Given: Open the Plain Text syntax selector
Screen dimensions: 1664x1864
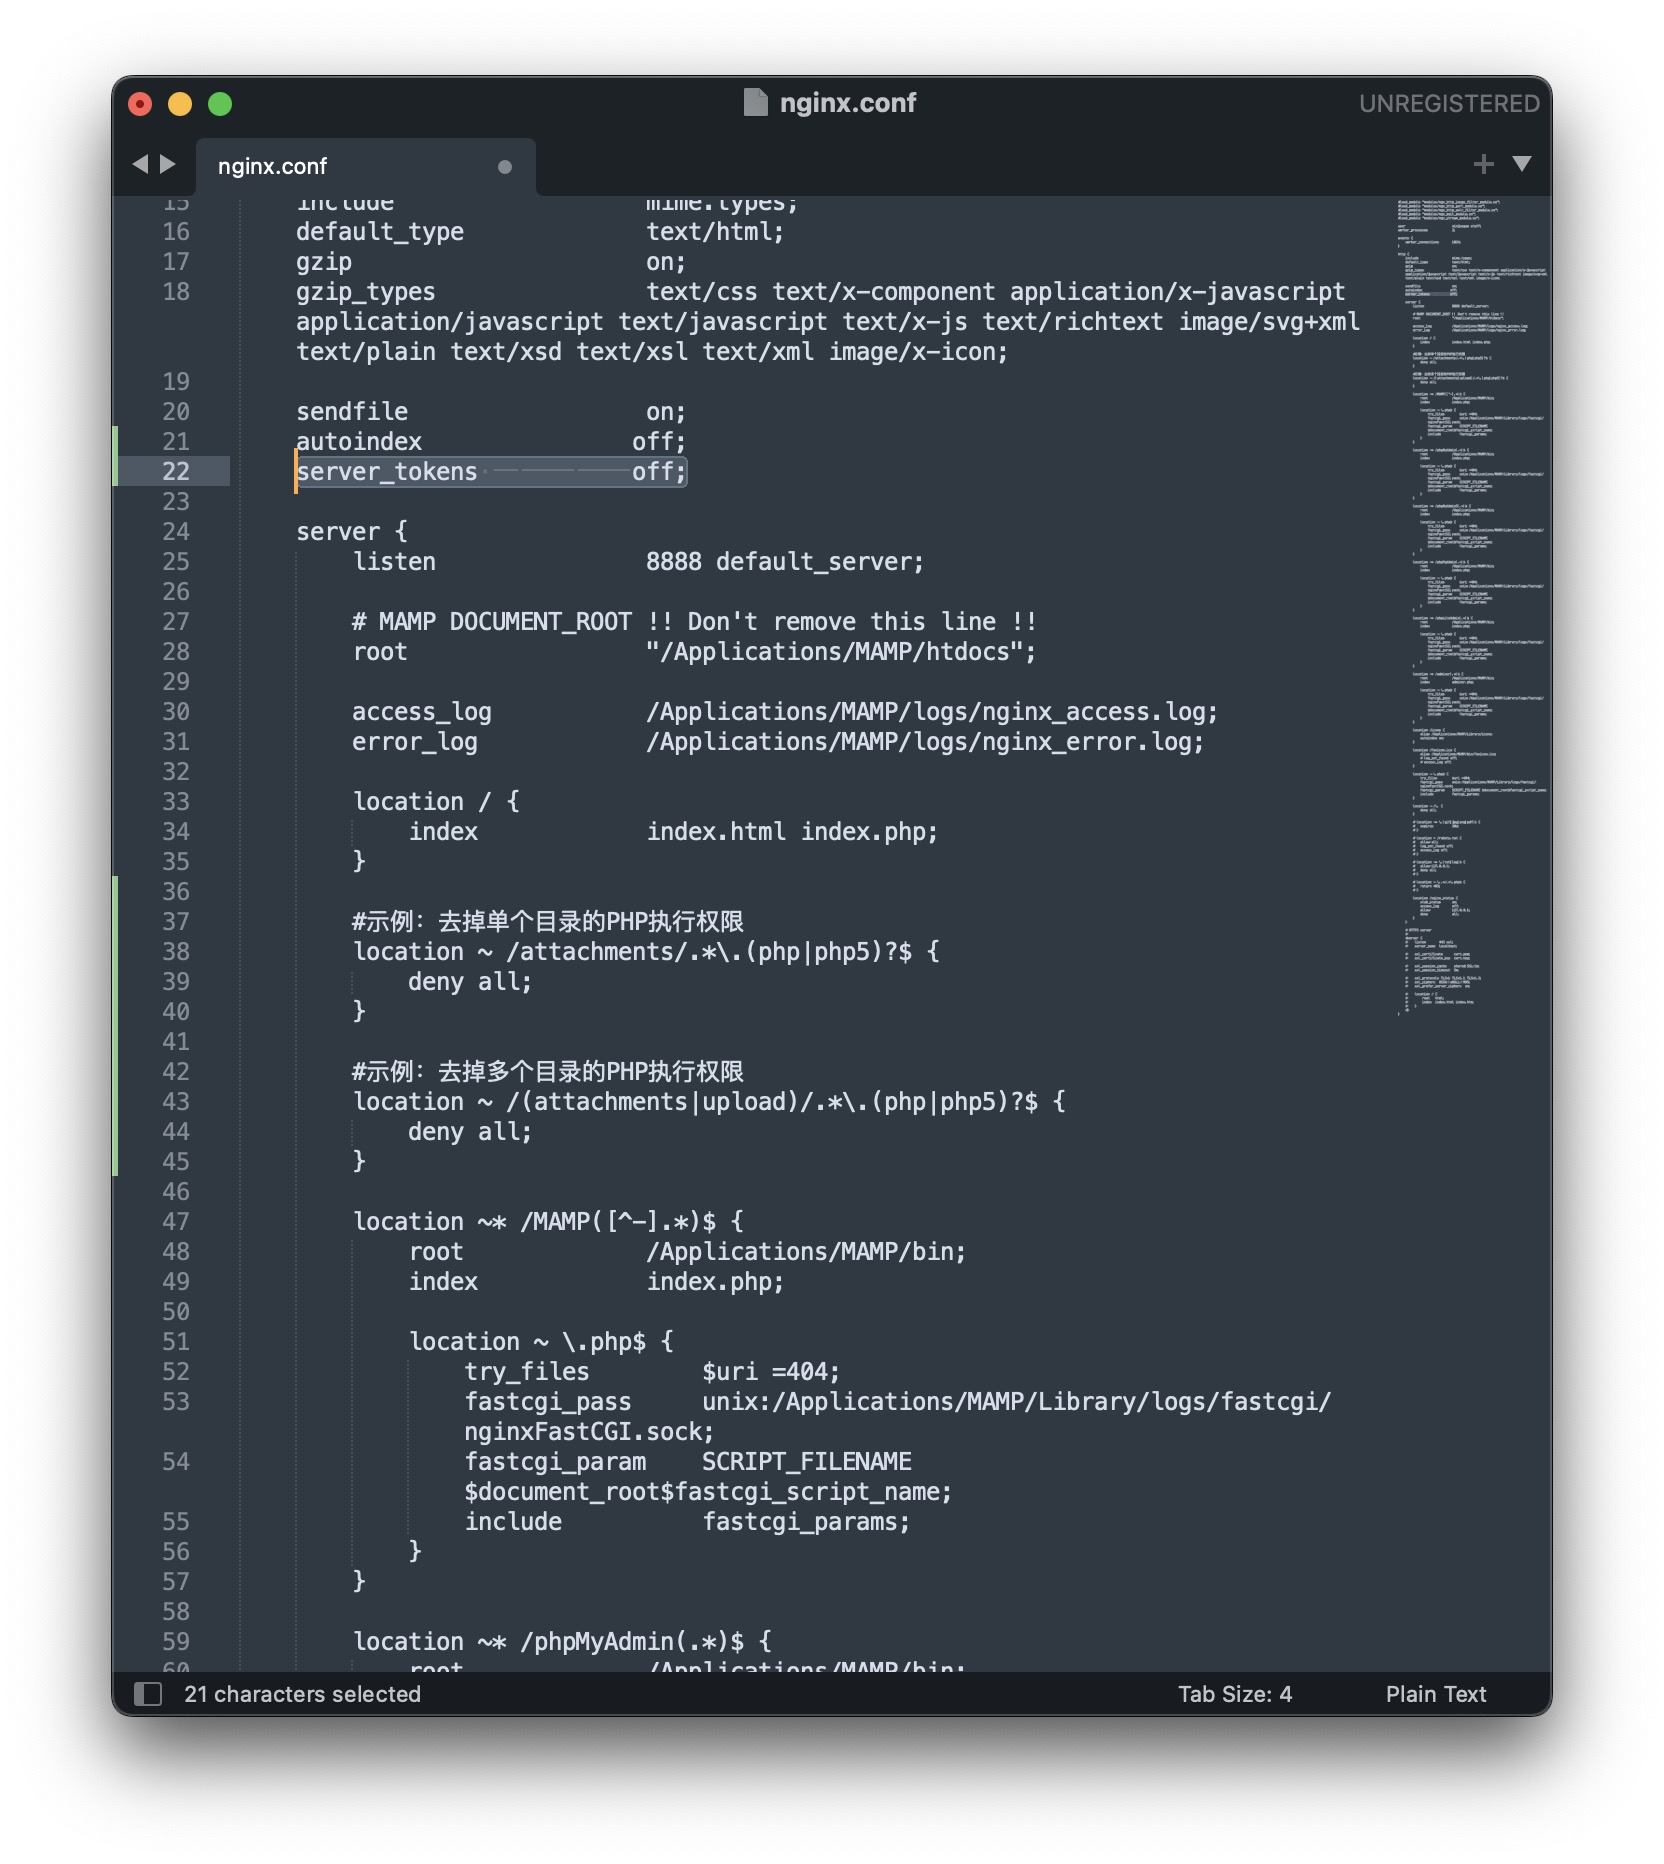Looking at the screenshot, I should (x=1436, y=1693).
